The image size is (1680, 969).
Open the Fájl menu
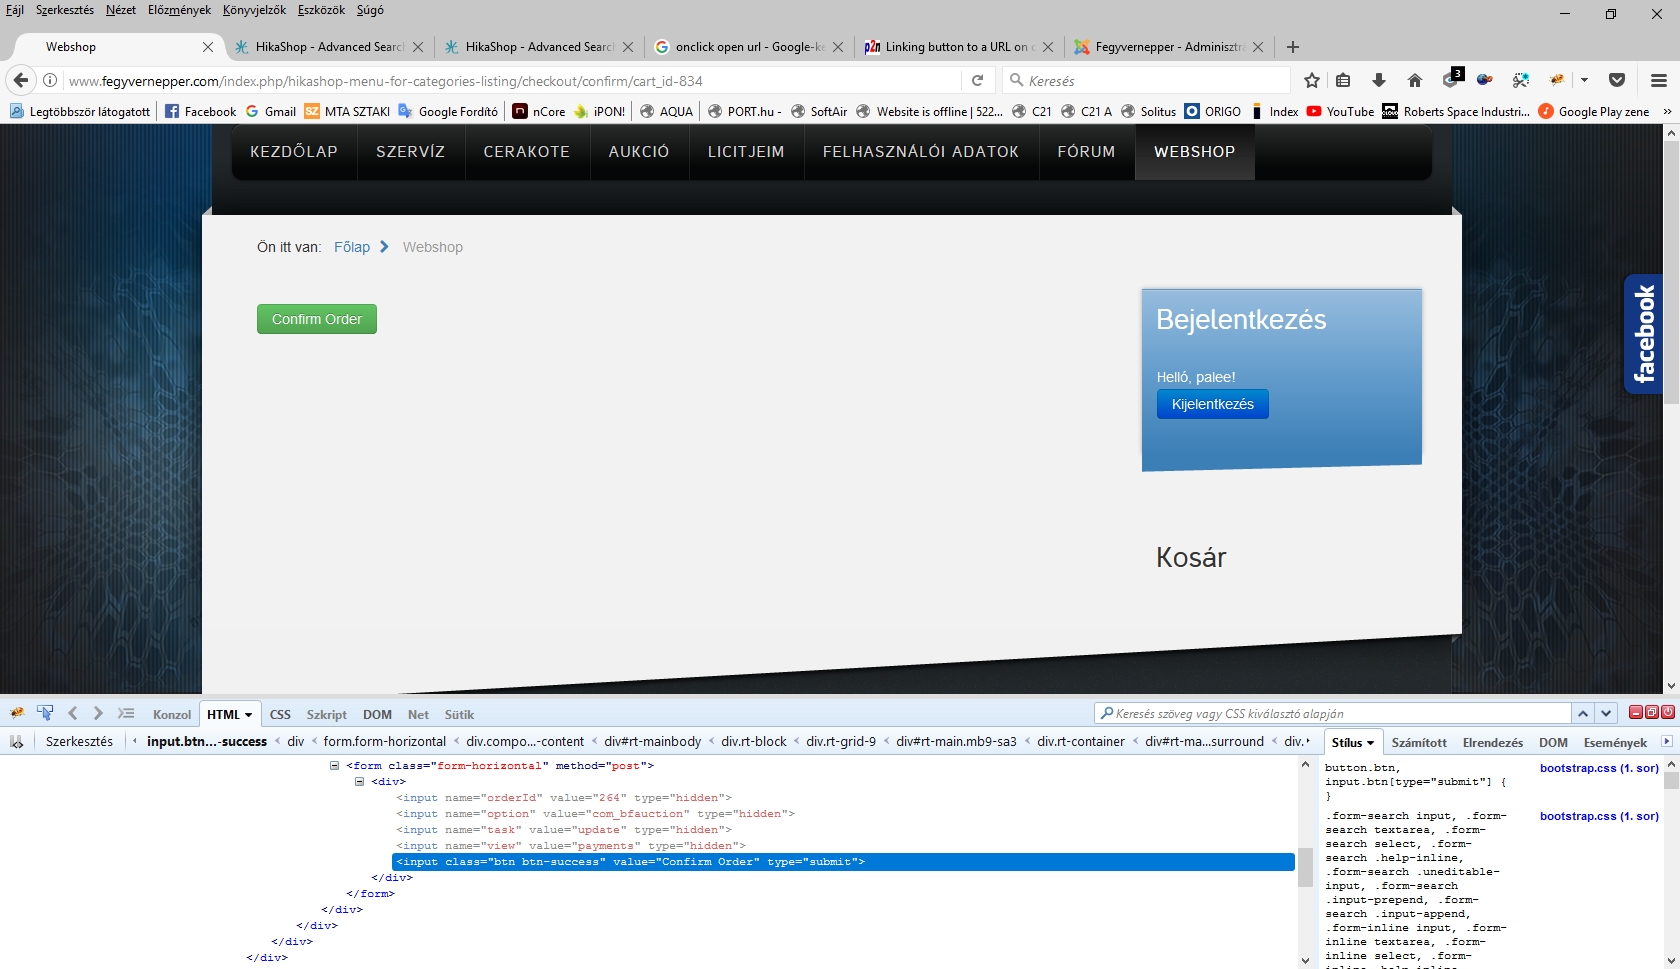coord(15,10)
